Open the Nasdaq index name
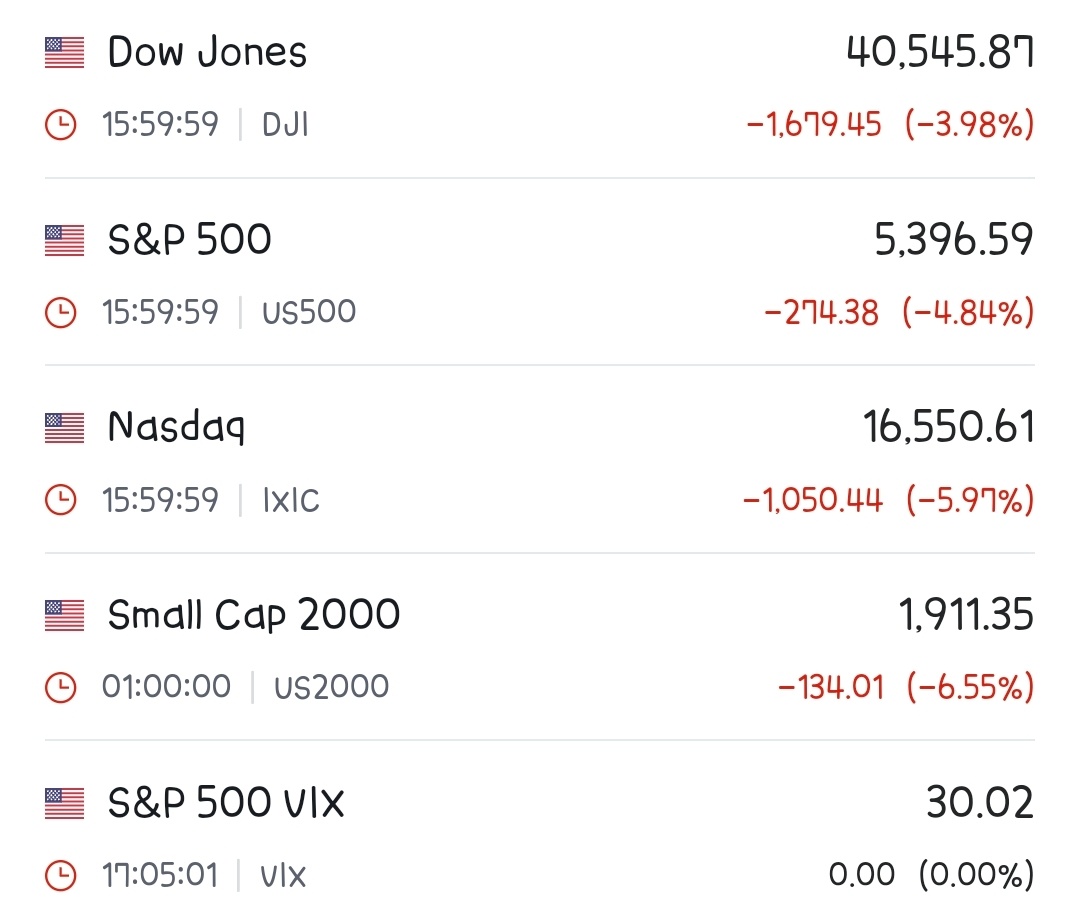The height and width of the screenshot is (918, 1080). (176, 428)
